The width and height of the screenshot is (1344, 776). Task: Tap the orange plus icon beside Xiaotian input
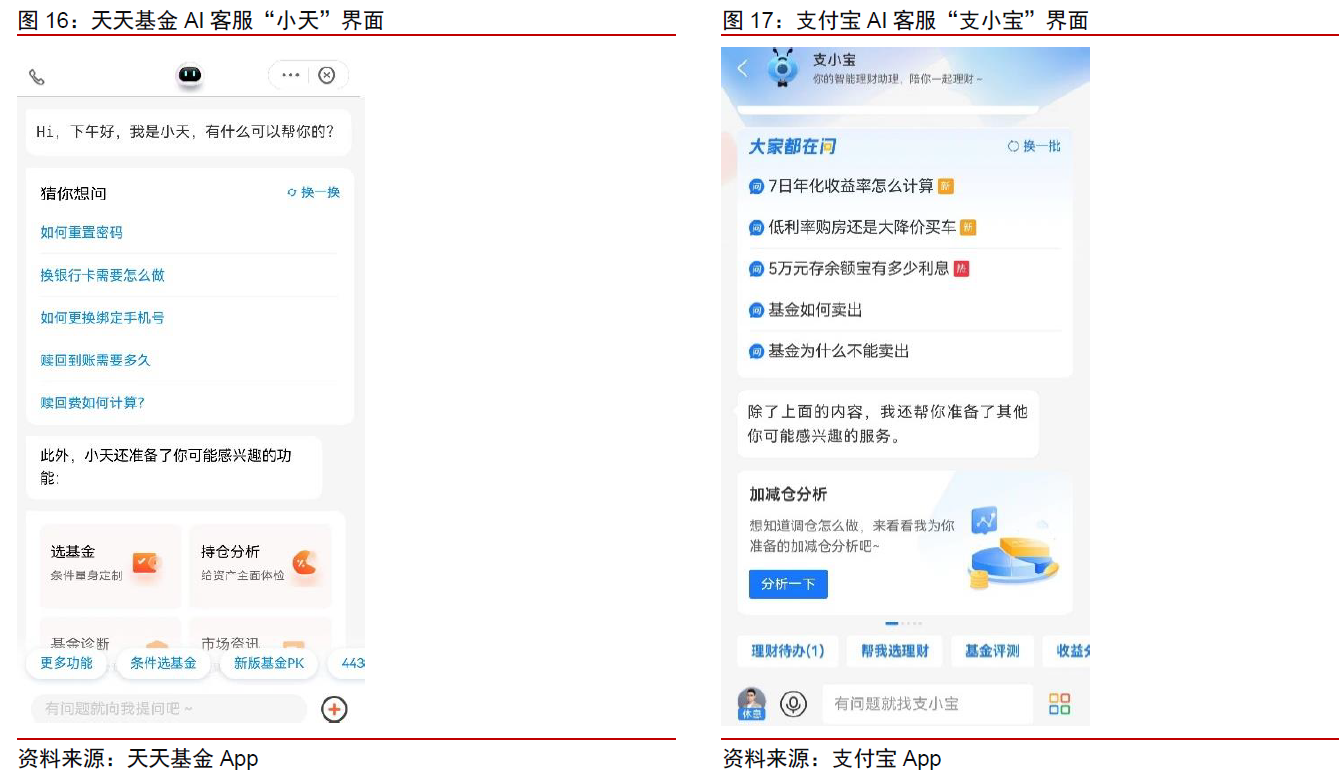[x=334, y=709]
